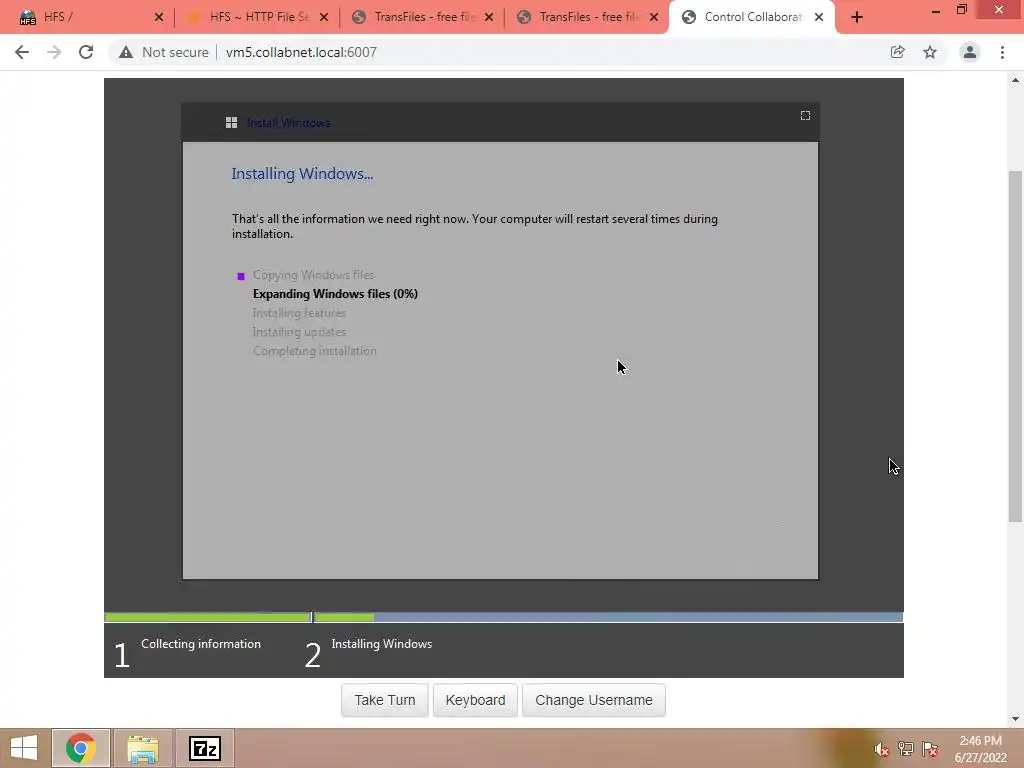This screenshot has height=768, width=1024.
Task: Open File Explorer from taskbar
Action: click(x=143, y=748)
